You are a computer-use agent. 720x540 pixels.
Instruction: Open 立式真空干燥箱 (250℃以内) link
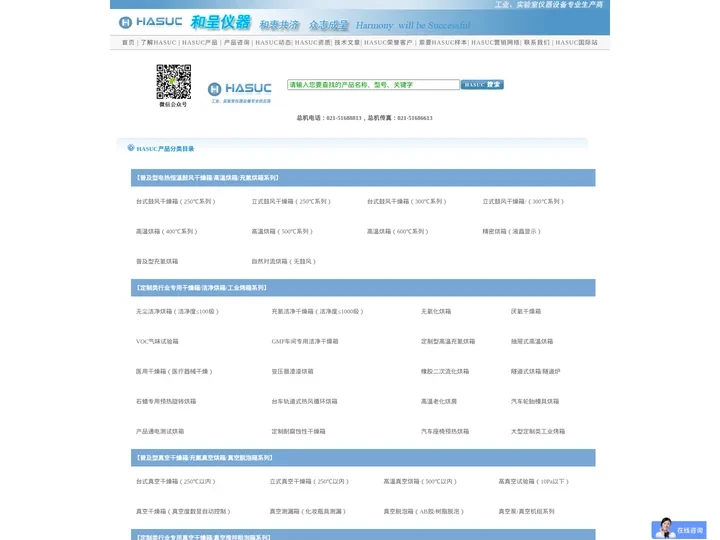pyautogui.click(x=309, y=481)
